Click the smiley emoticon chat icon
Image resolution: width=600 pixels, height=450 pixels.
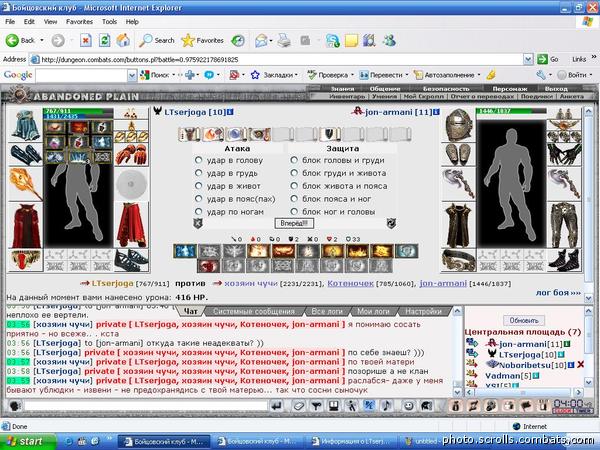409,406
